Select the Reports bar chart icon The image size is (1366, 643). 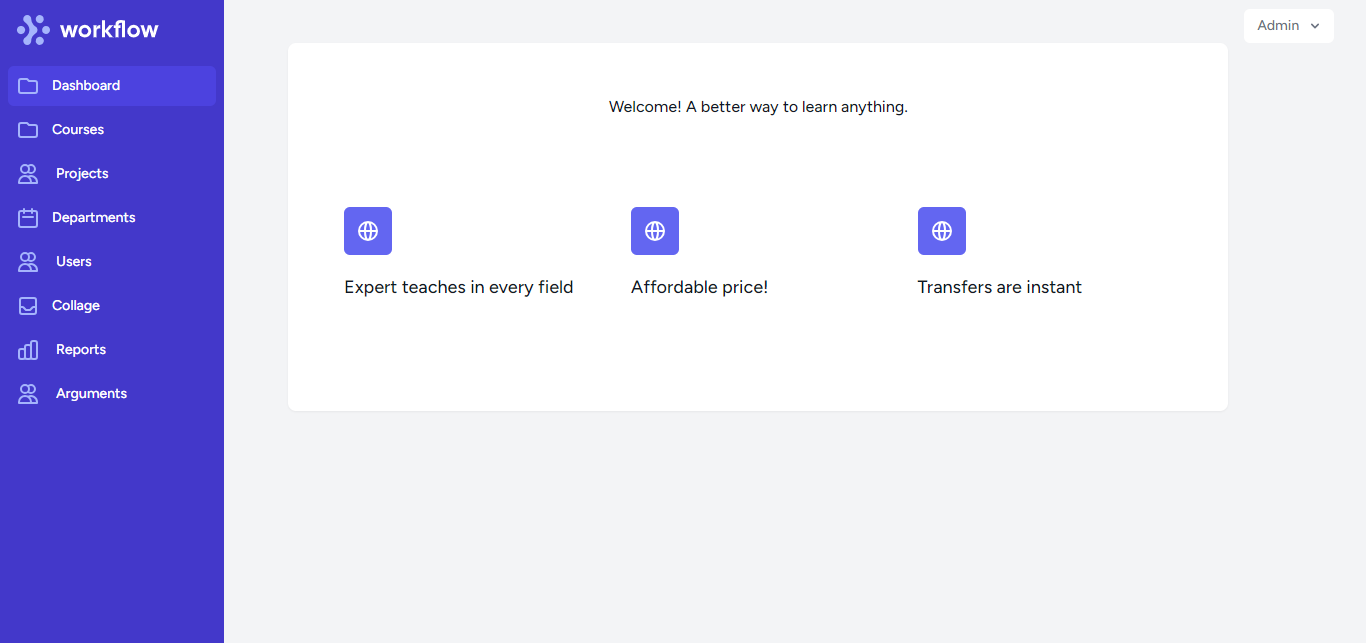coord(28,349)
